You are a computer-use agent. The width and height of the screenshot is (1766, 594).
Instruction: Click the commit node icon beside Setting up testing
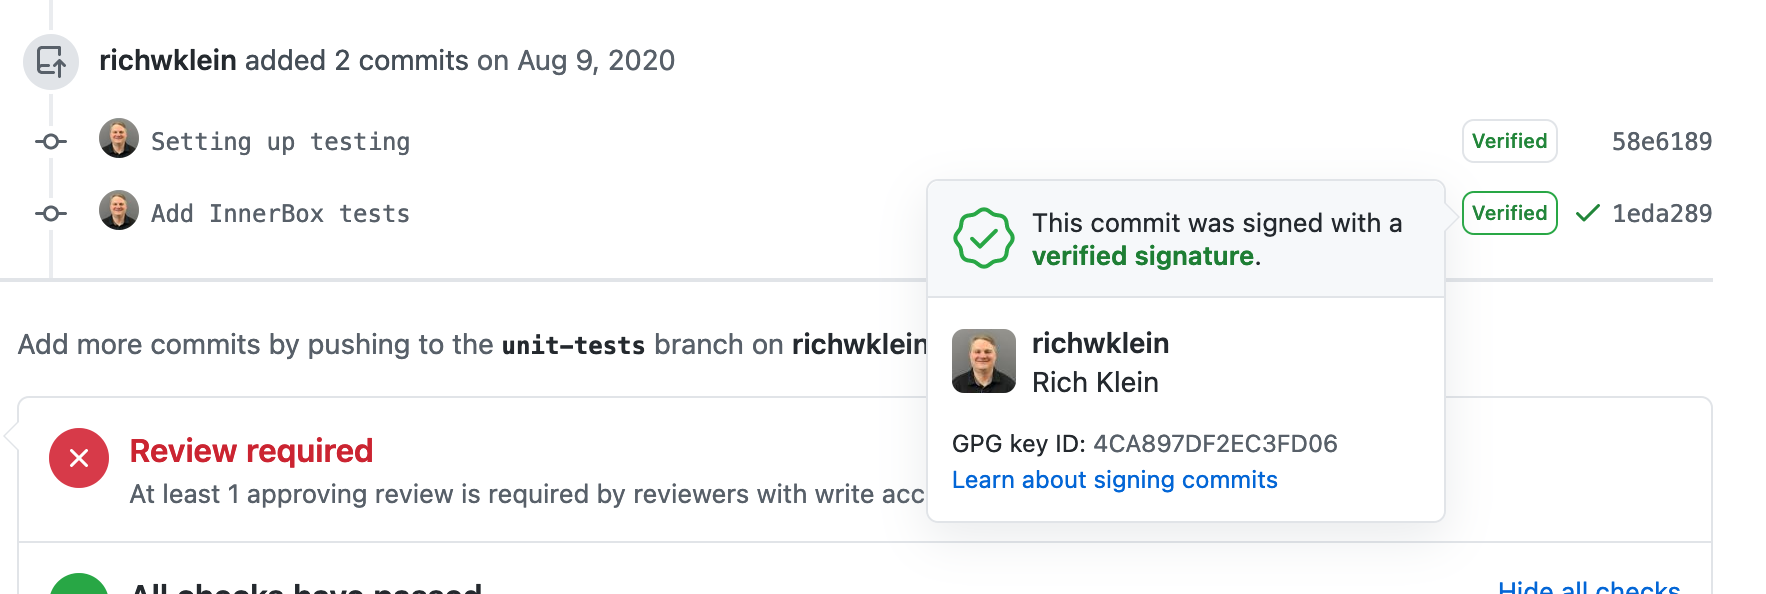pyautogui.click(x=50, y=141)
